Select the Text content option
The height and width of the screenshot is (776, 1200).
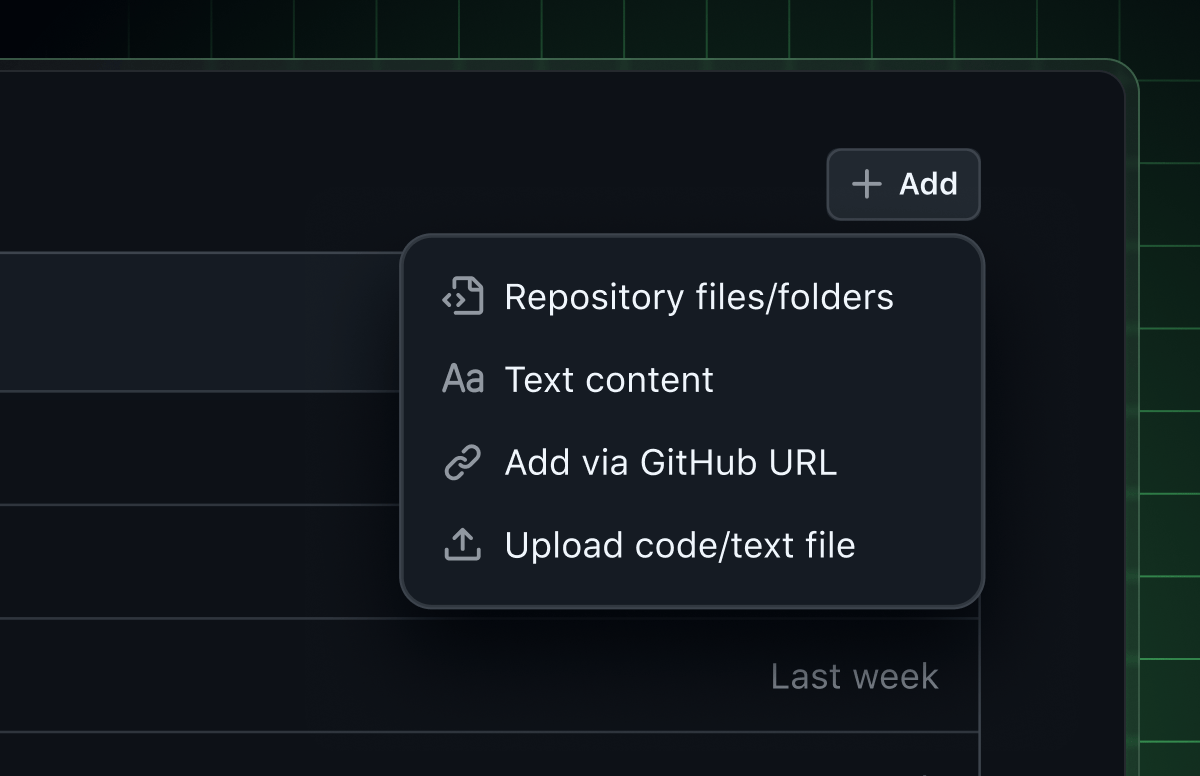(692, 380)
